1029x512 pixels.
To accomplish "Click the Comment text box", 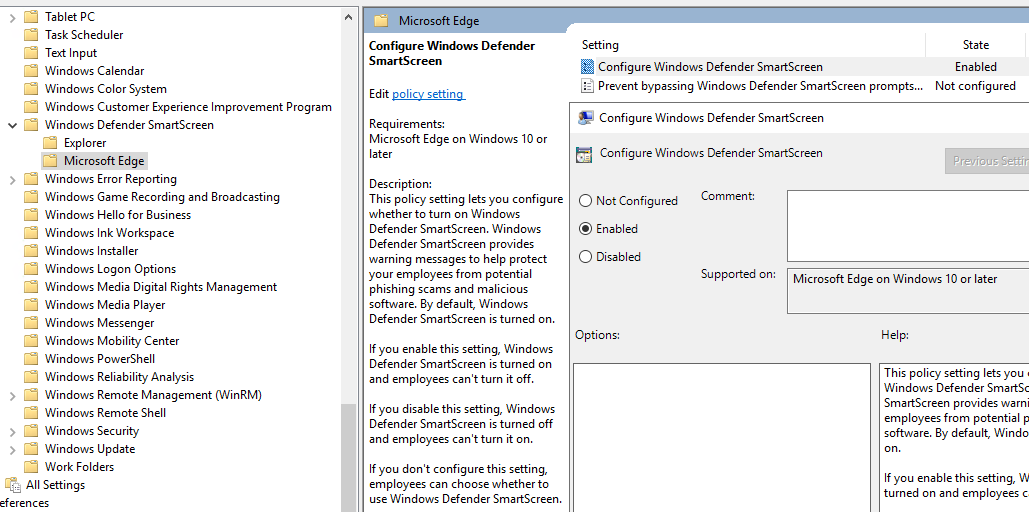I will click(908, 226).
